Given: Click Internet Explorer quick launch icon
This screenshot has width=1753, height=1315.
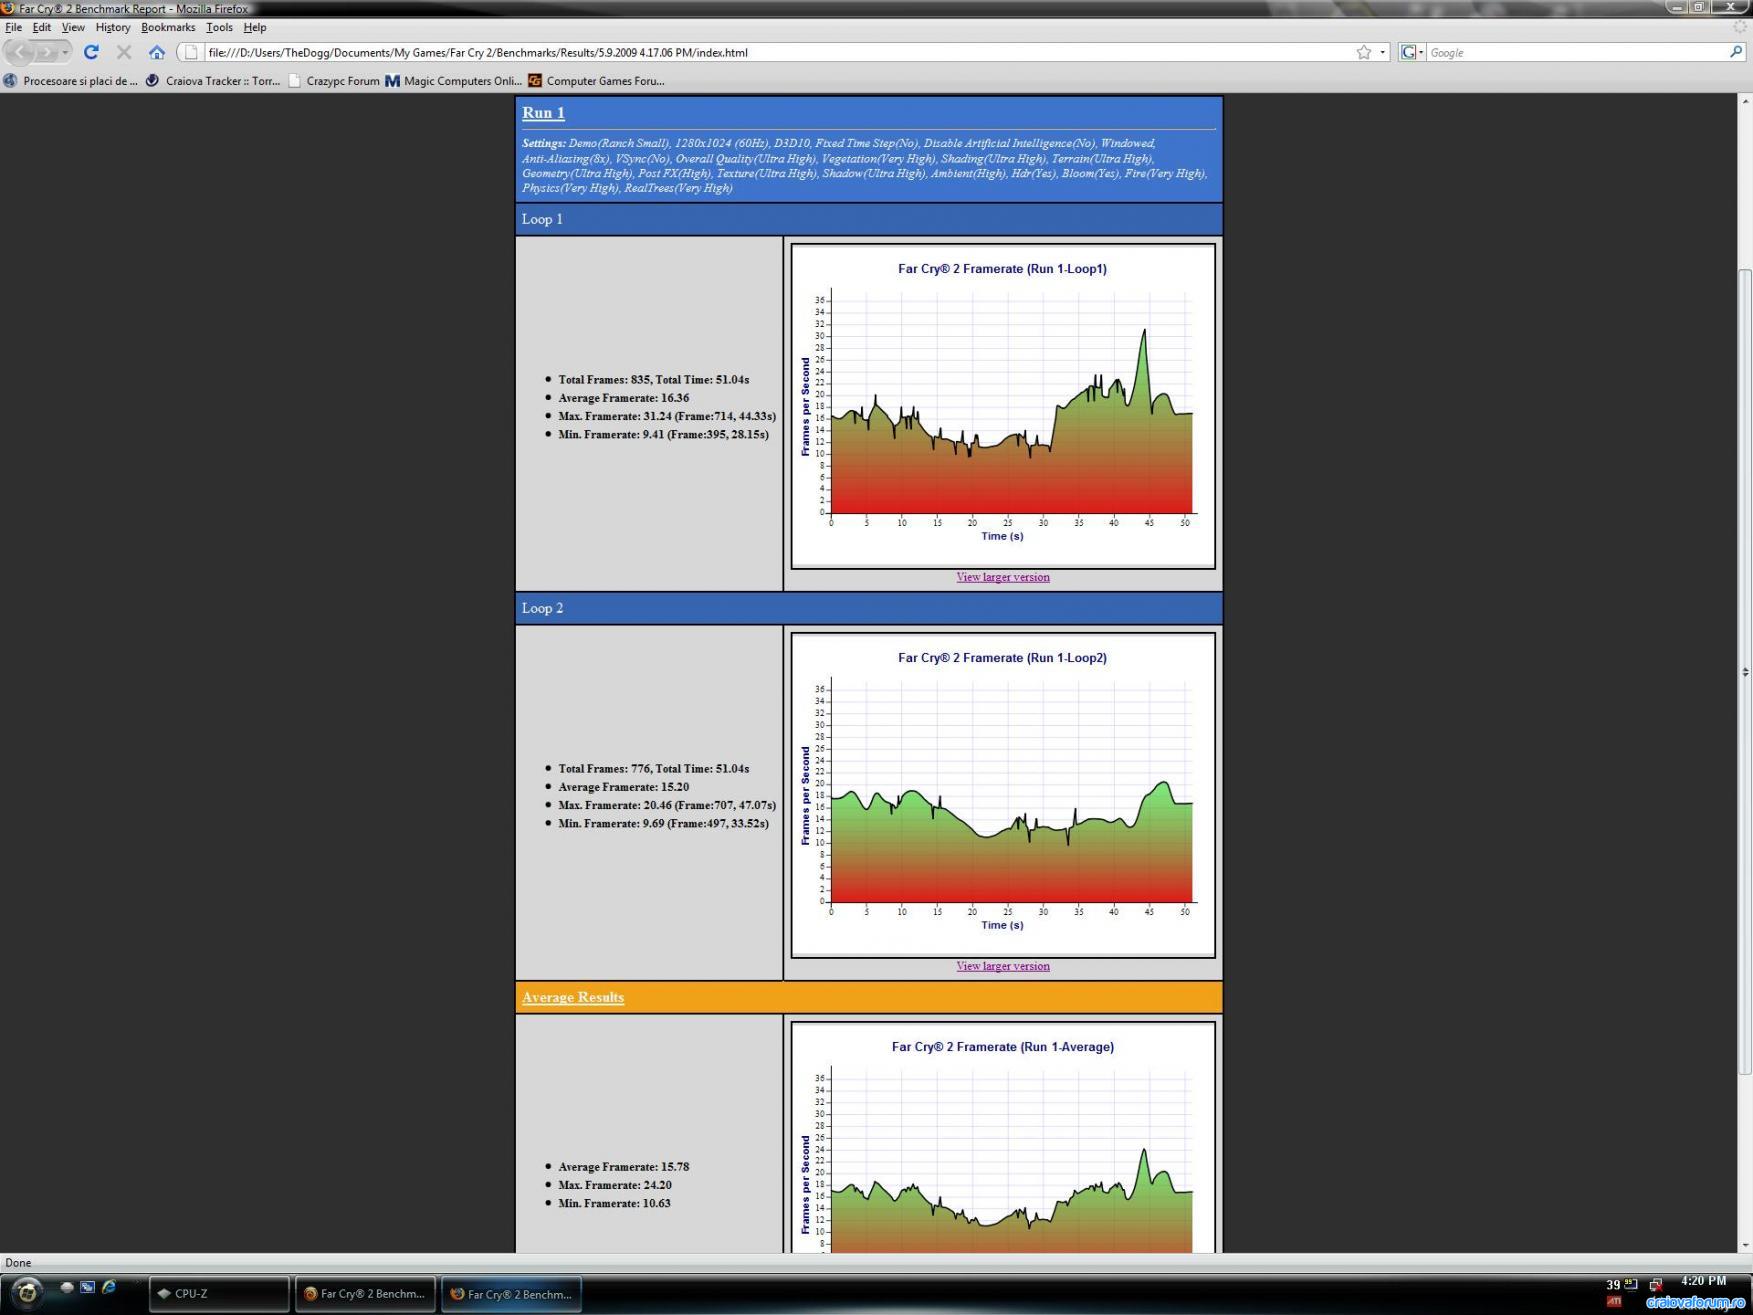Looking at the screenshot, I should pos(109,1287).
